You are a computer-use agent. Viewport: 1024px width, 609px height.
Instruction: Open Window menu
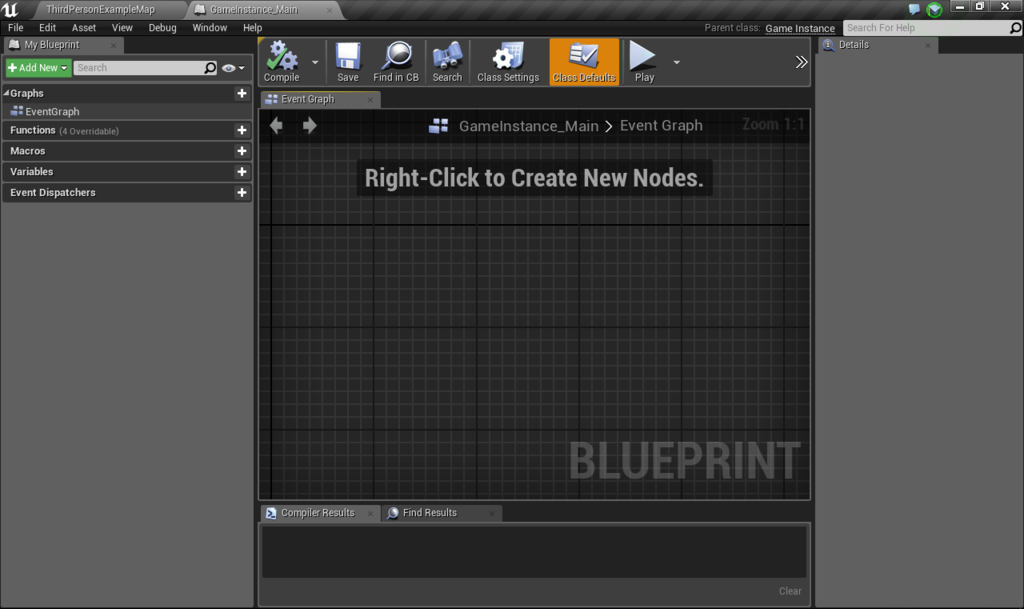(x=210, y=27)
